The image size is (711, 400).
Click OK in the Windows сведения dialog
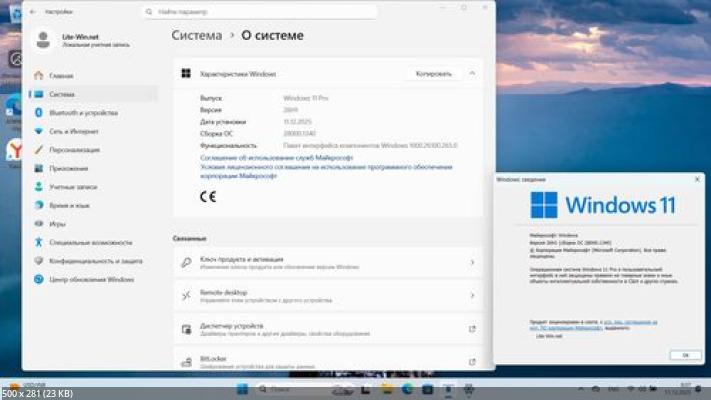tap(685, 355)
